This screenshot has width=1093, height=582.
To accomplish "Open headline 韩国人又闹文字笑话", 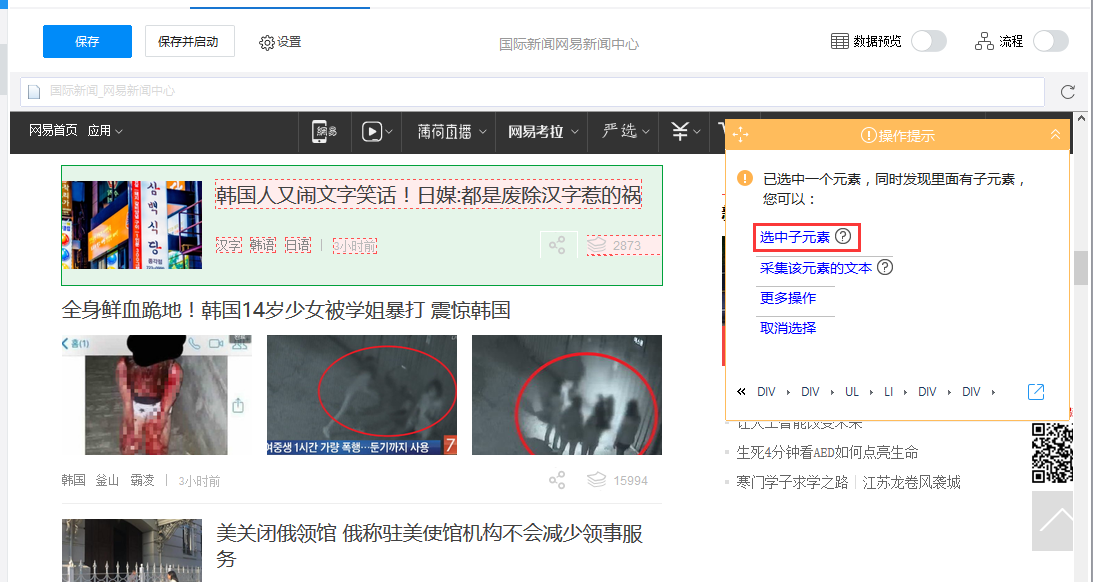I will 428,195.
